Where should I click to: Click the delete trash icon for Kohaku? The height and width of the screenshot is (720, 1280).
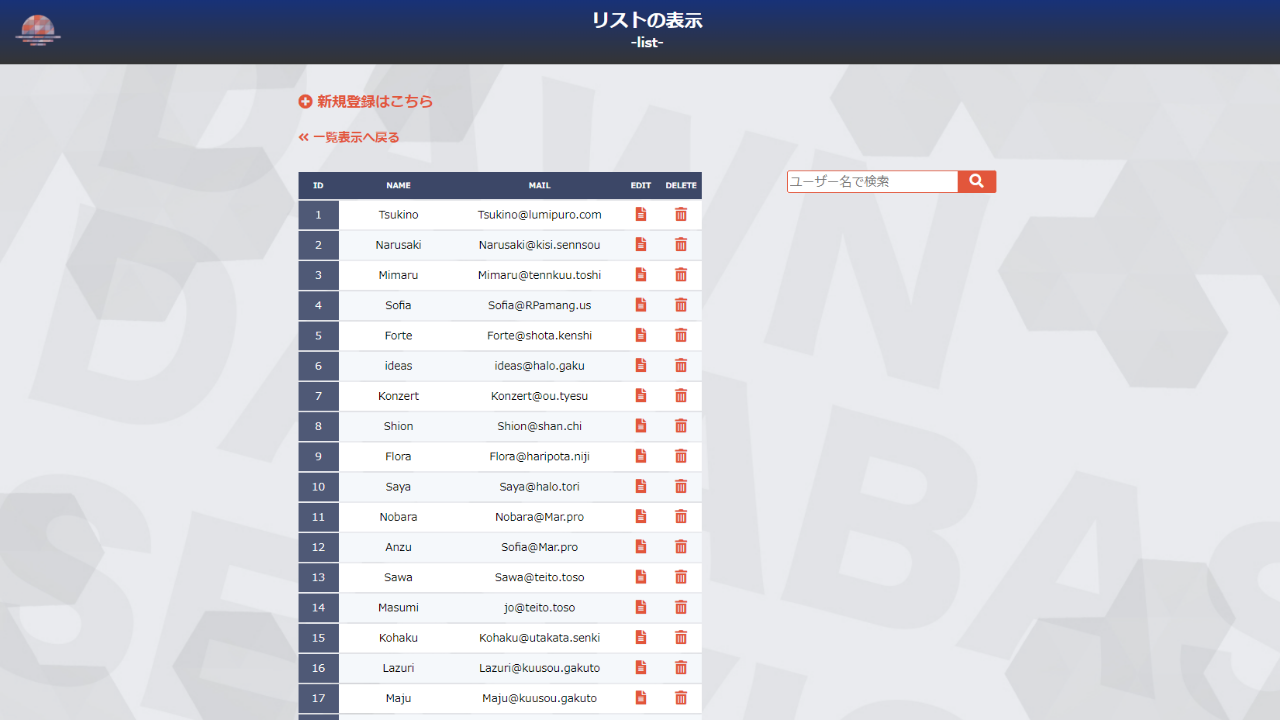pos(681,637)
